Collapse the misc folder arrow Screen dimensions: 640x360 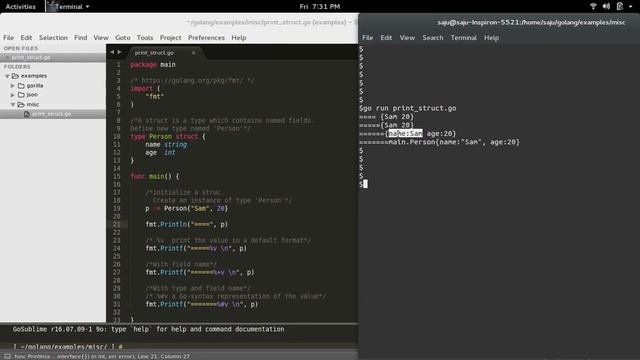13,104
